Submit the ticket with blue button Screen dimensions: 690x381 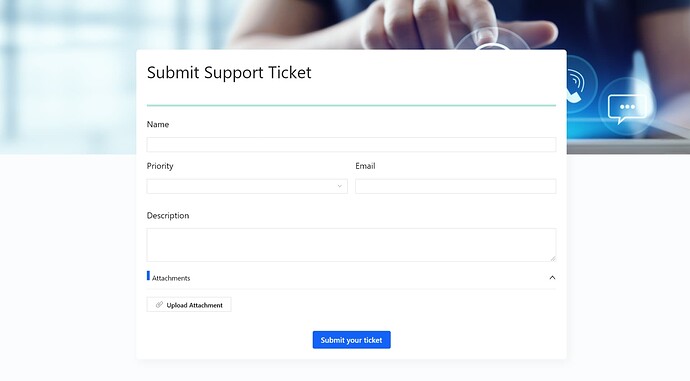point(352,340)
